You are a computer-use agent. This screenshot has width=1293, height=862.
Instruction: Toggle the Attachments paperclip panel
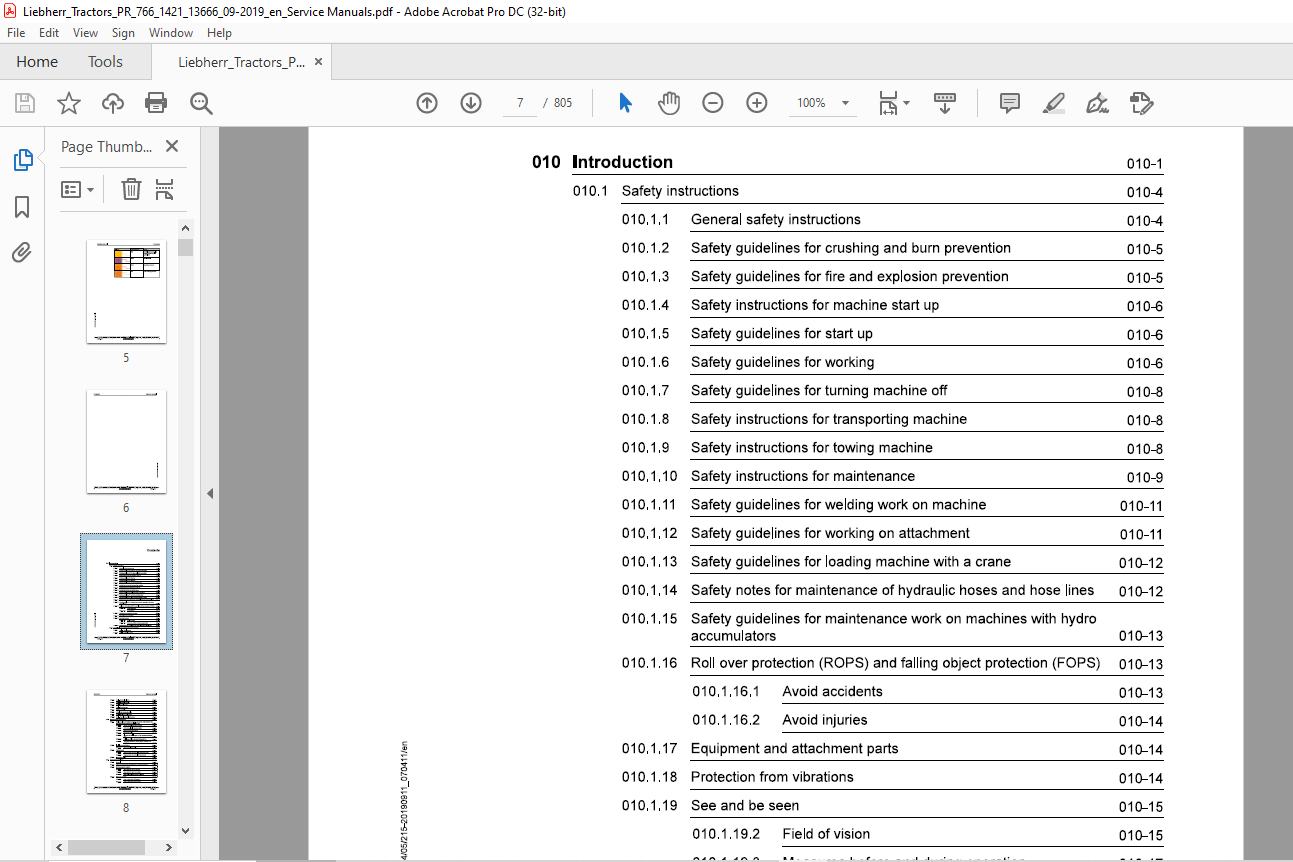(x=22, y=253)
